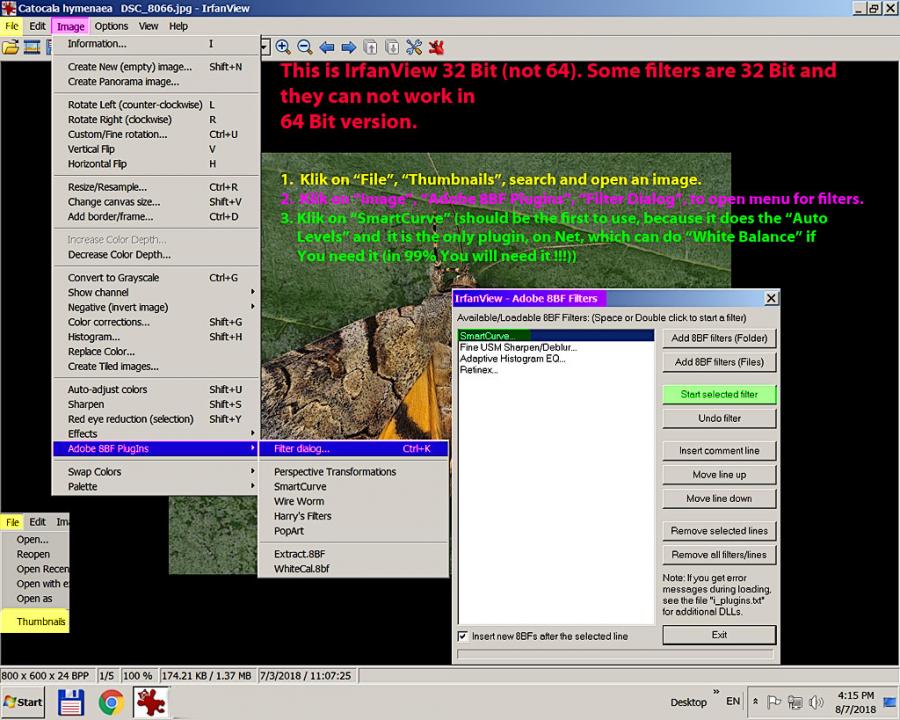Click Add 8BF filters (Folder) button

(x=719, y=338)
